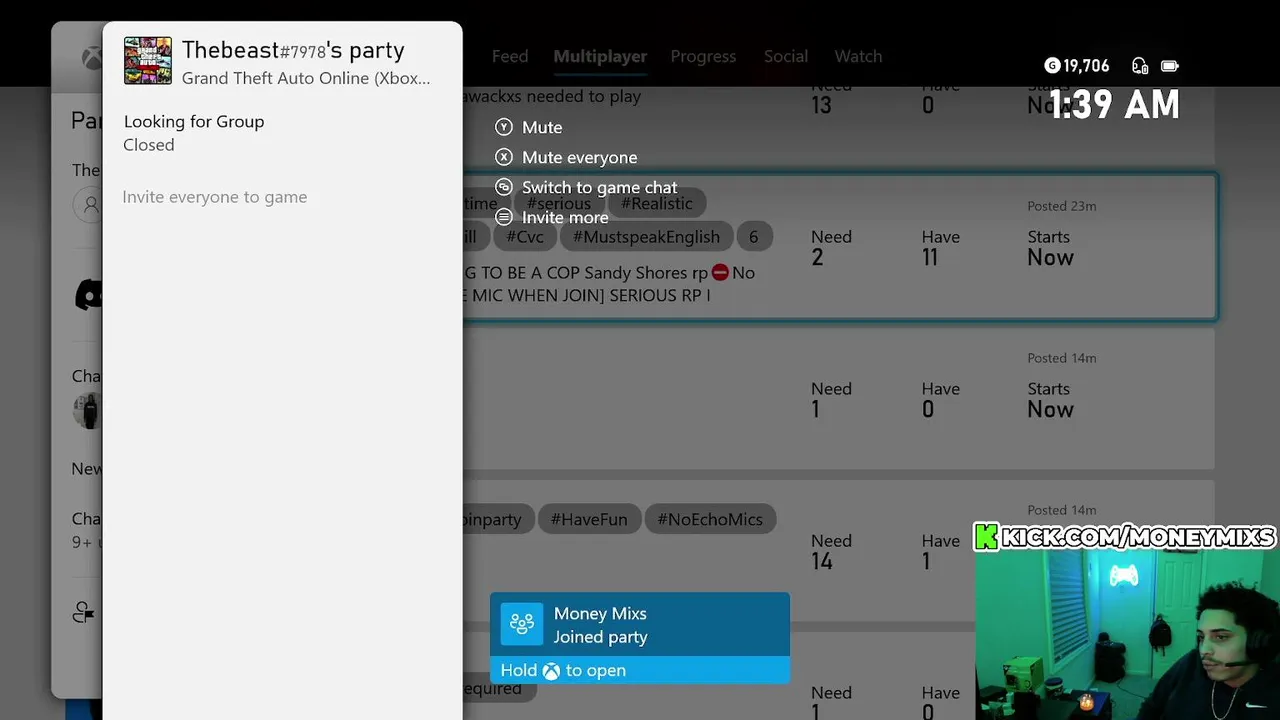
Task: Click the 1:39 AM clock
Action: (1115, 104)
